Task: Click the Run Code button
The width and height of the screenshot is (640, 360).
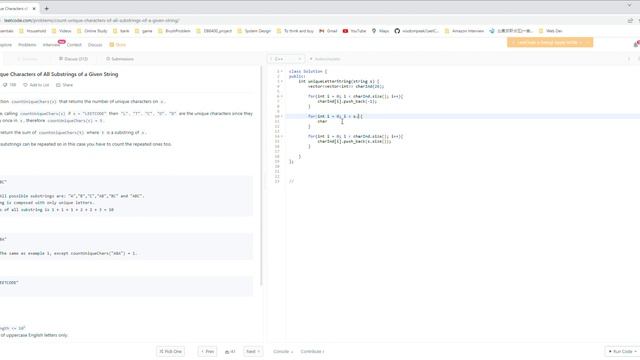Action: [x=622, y=351]
